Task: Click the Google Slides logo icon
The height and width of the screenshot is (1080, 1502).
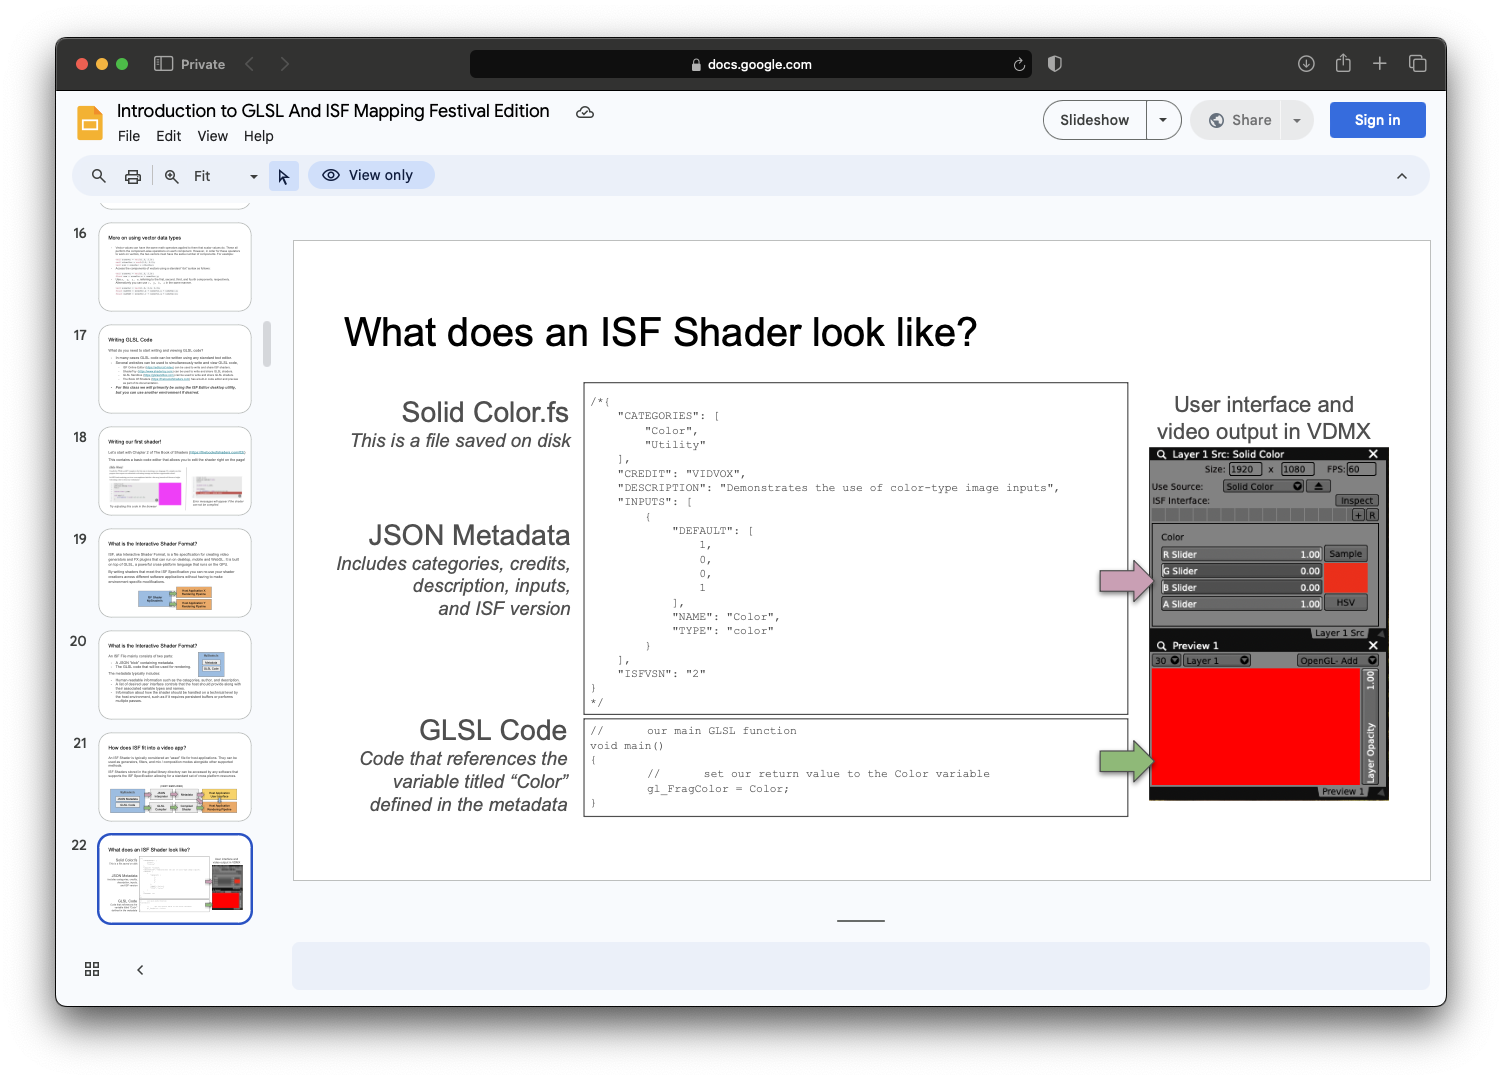Action: (90, 123)
